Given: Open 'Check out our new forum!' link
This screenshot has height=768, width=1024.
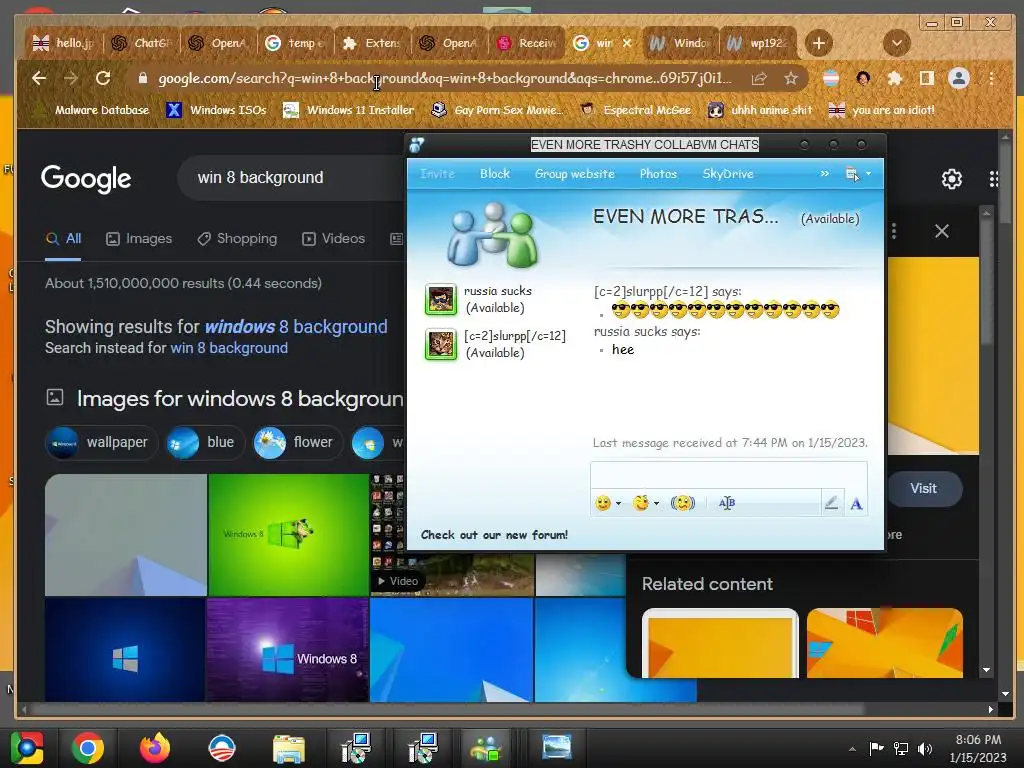Looking at the screenshot, I should [x=494, y=535].
